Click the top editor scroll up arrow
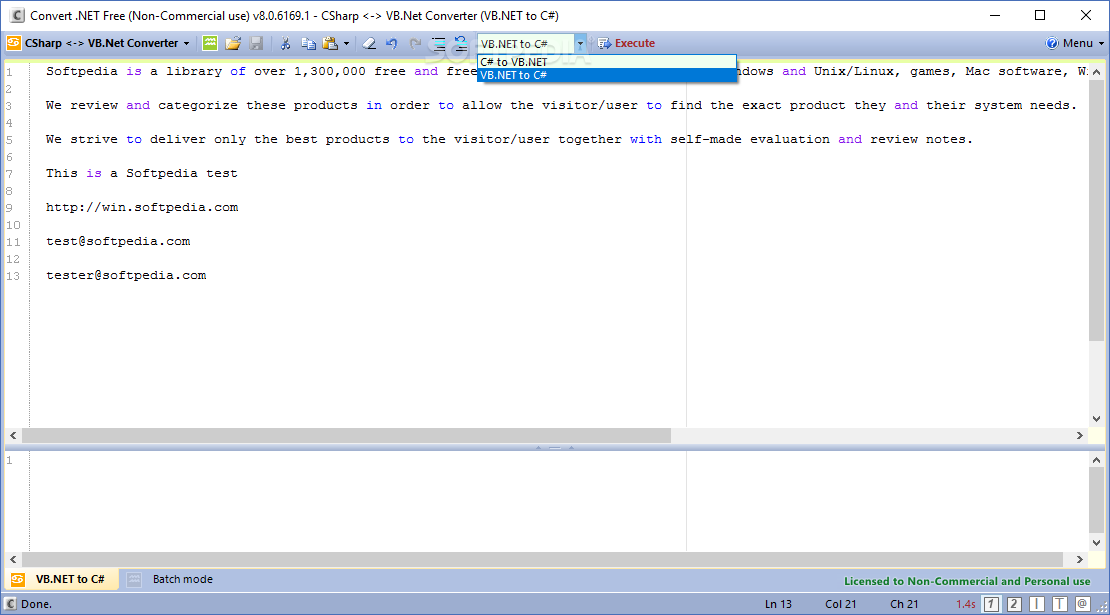The height and width of the screenshot is (615, 1110). [x=1096, y=71]
